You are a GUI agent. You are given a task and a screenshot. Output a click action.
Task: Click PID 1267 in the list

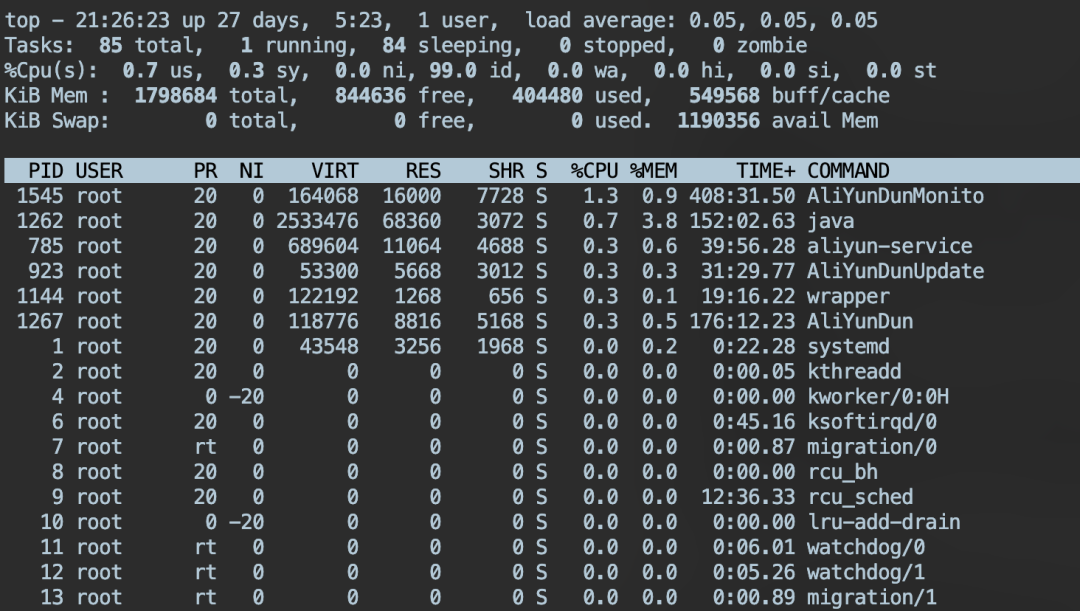tap(40, 321)
